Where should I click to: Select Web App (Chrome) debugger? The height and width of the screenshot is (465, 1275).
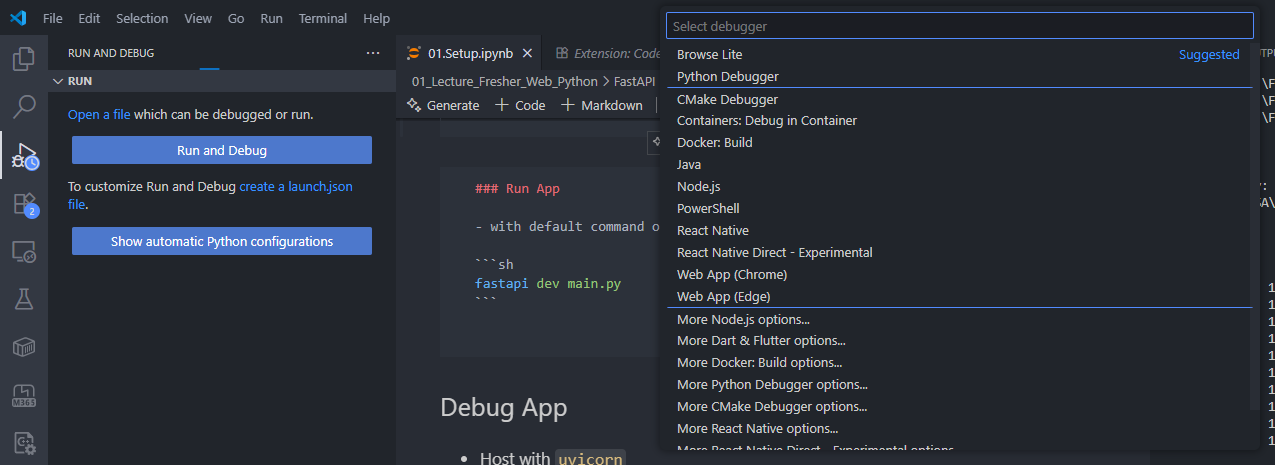pyautogui.click(x=959, y=275)
